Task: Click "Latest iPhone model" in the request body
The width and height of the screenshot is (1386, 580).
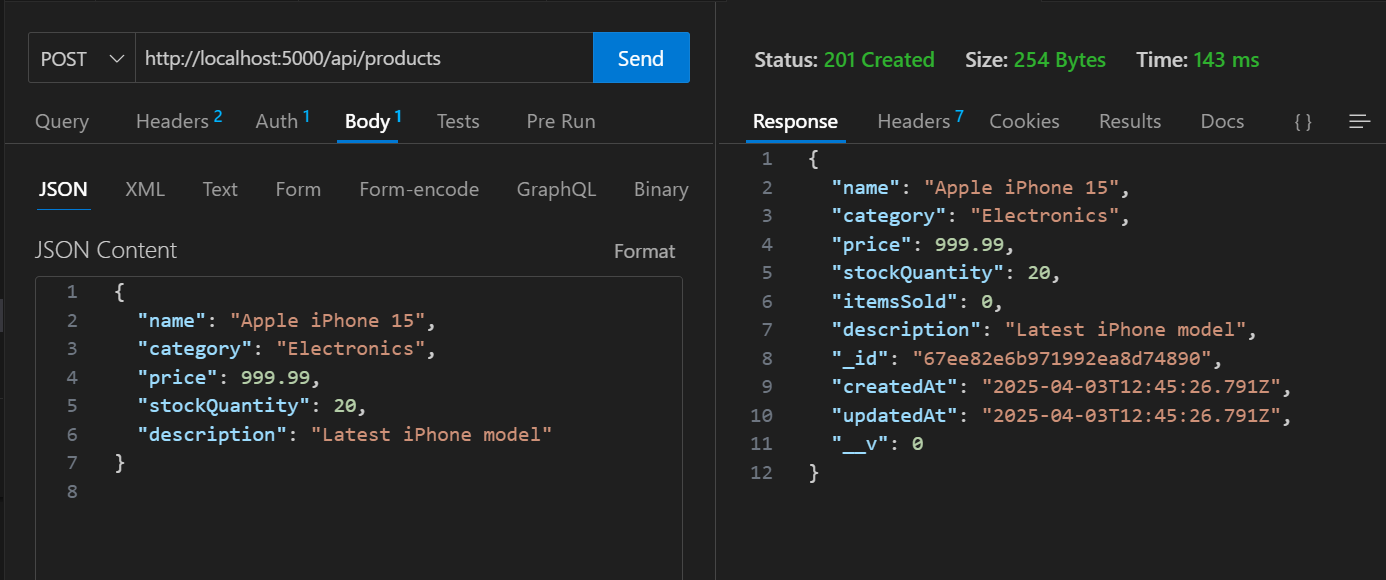Action: pyautogui.click(x=432, y=434)
